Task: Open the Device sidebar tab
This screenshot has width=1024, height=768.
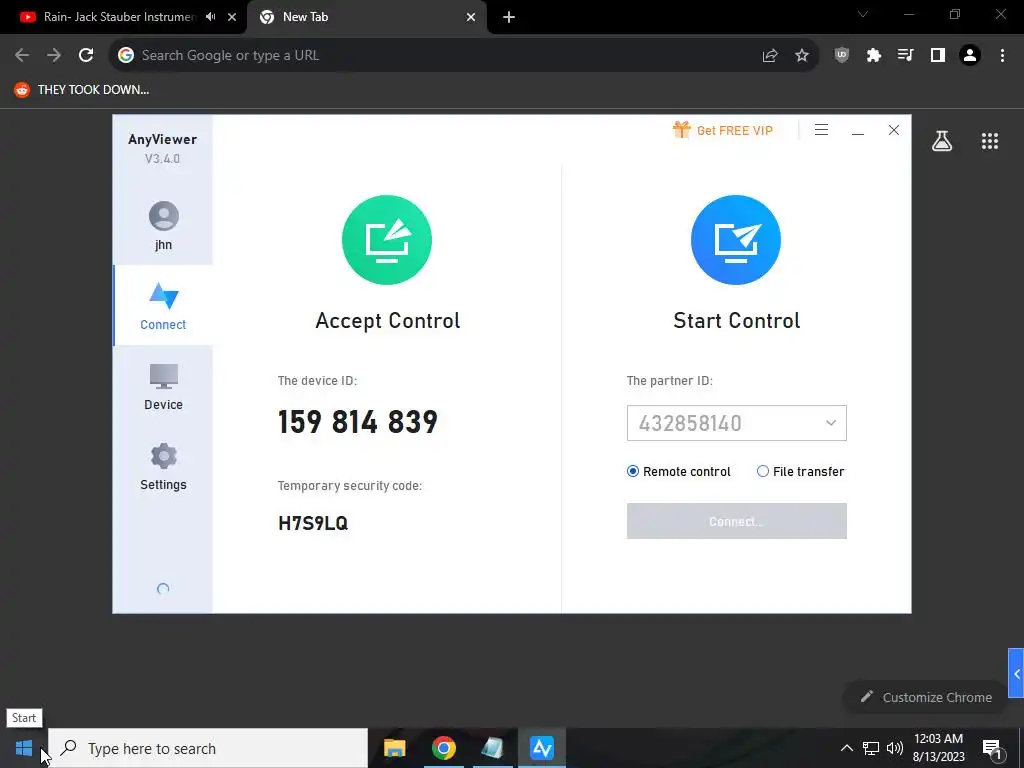Action: [163, 387]
